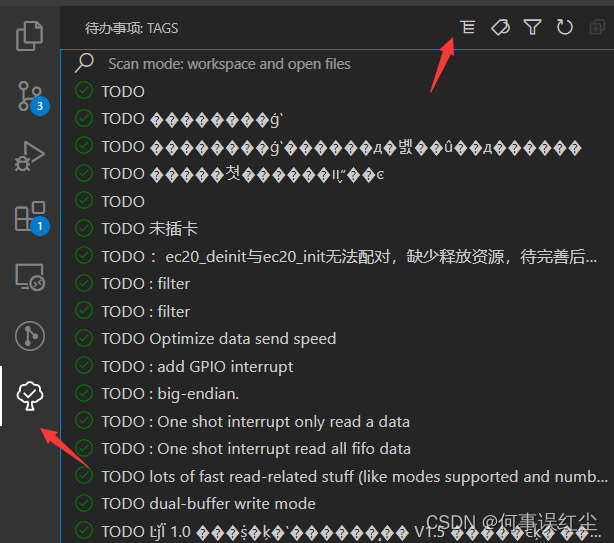Filter the todo tree
The image size is (614, 543).
(533, 27)
